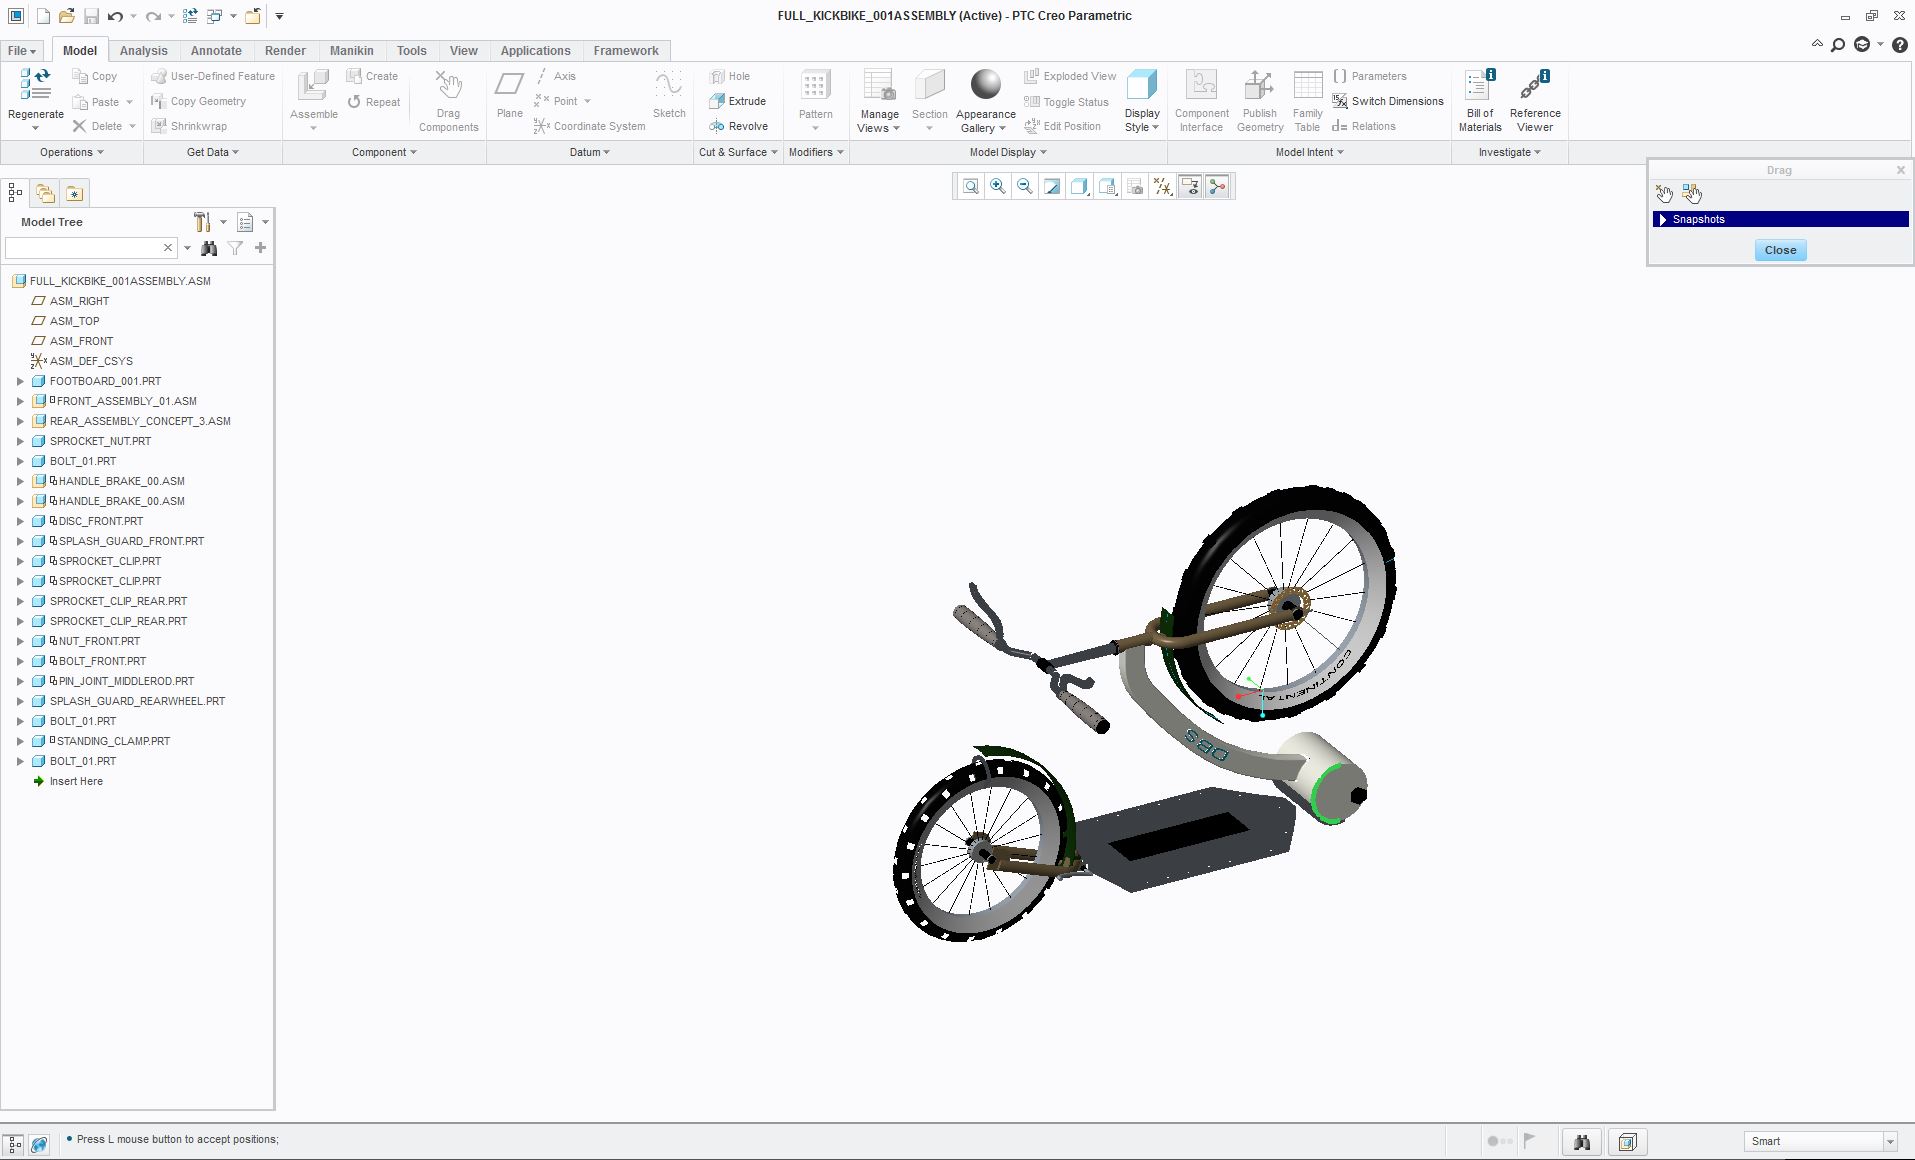1915x1160 pixels.
Task: Open the Framework tab
Action: coord(626,50)
